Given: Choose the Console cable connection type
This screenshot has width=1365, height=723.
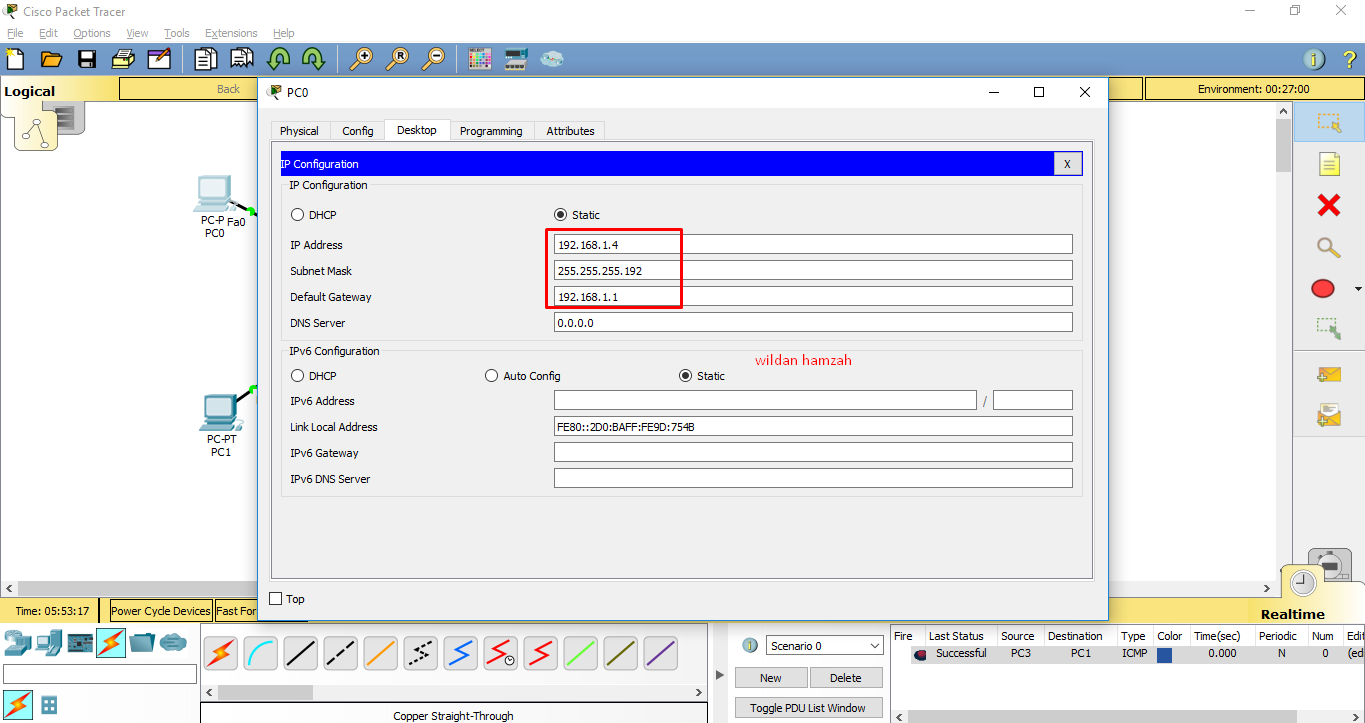Looking at the screenshot, I should [x=261, y=654].
